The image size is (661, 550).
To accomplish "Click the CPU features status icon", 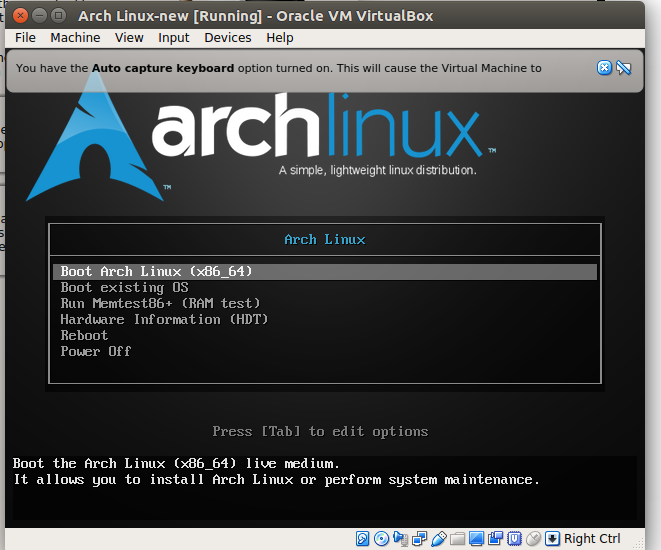I will point(514,538).
